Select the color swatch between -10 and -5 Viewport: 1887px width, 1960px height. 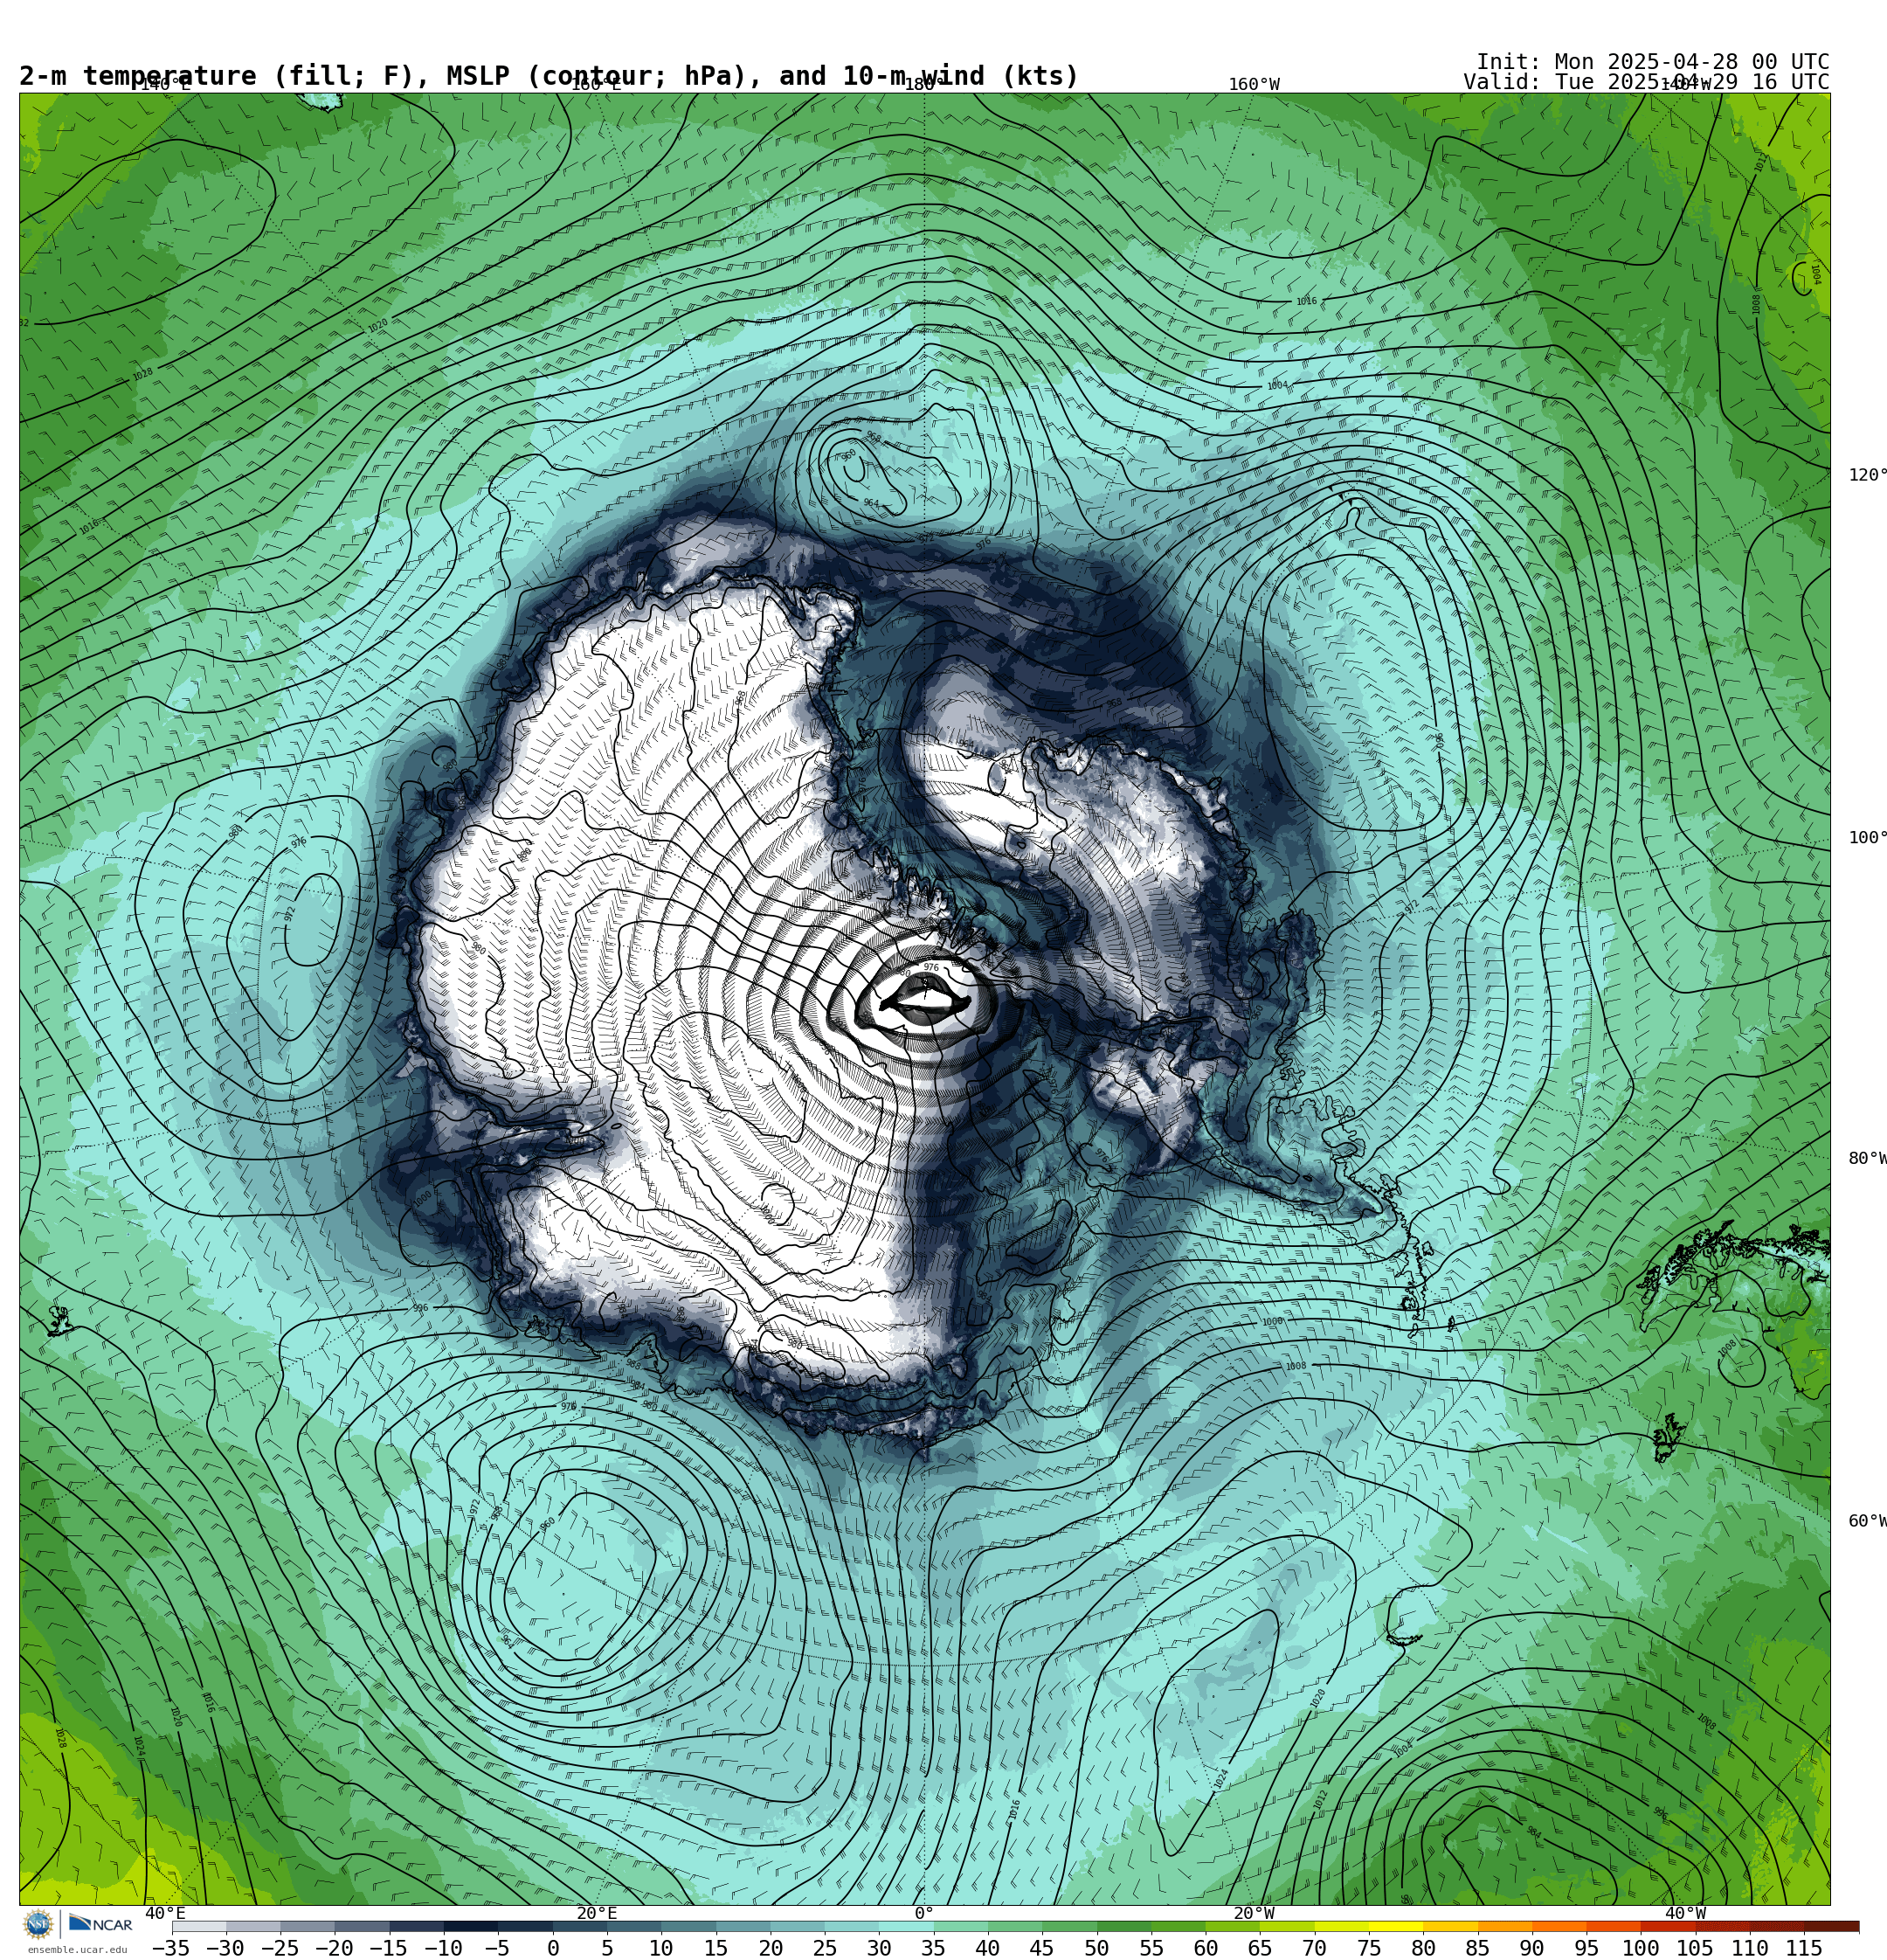tap(471, 1926)
